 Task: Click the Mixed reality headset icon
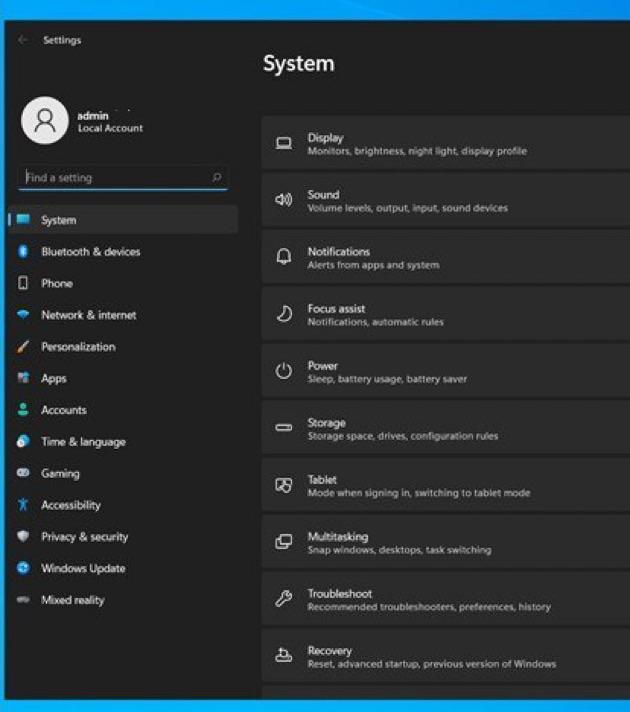point(23,599)
